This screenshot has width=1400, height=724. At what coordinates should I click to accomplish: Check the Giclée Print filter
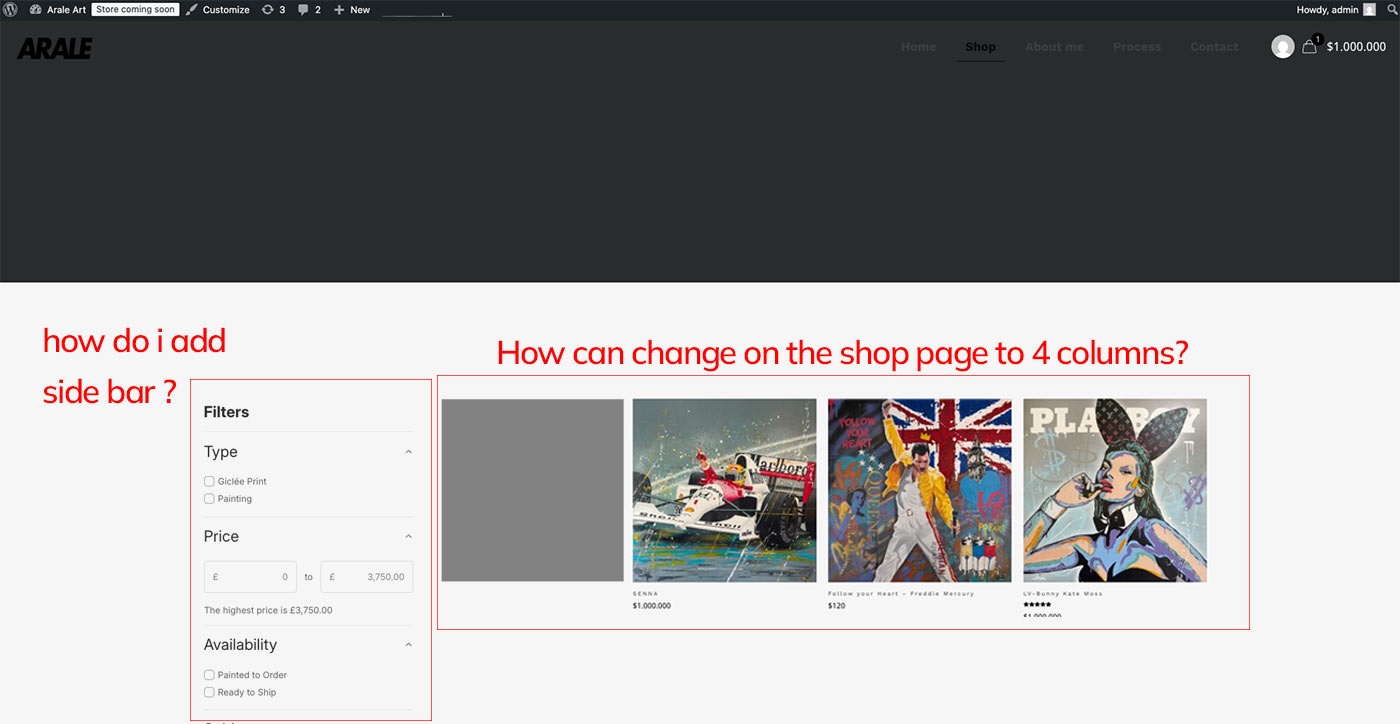pos(209,481)
